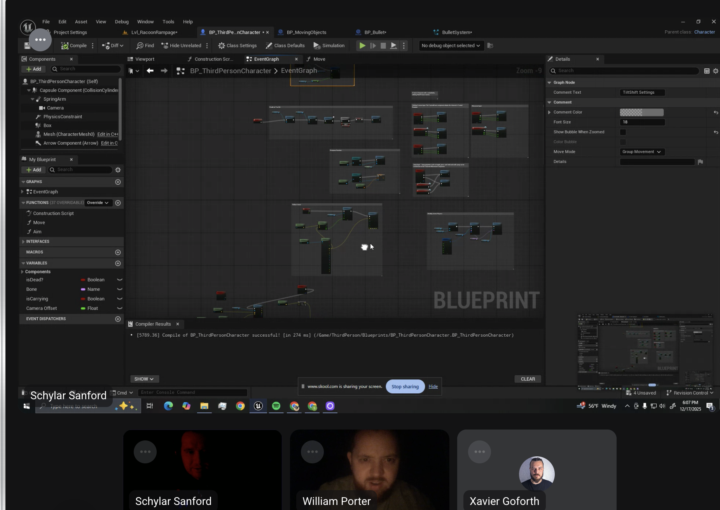Click Stop sharing button
Viewport: 720px width, 510px height.
point(404,385)
